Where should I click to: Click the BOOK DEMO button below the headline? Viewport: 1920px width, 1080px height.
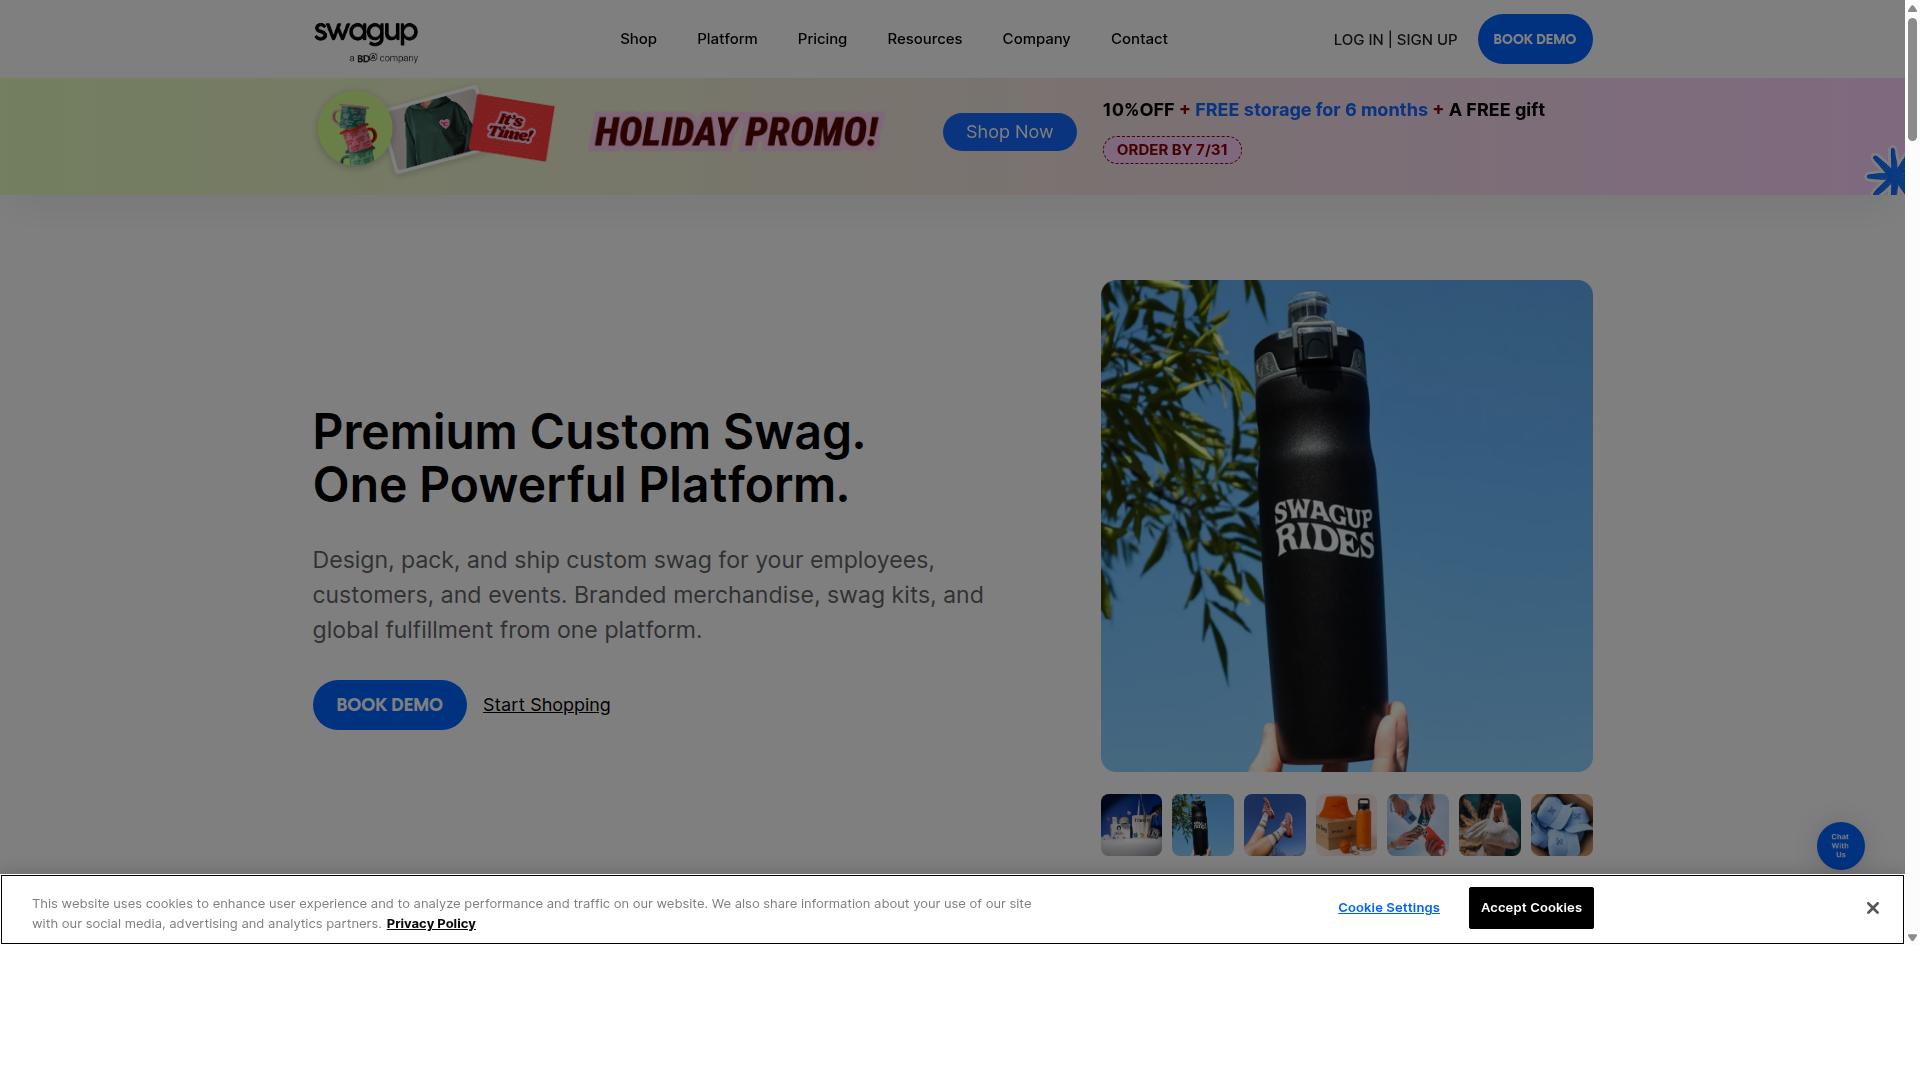coord(389,705)
